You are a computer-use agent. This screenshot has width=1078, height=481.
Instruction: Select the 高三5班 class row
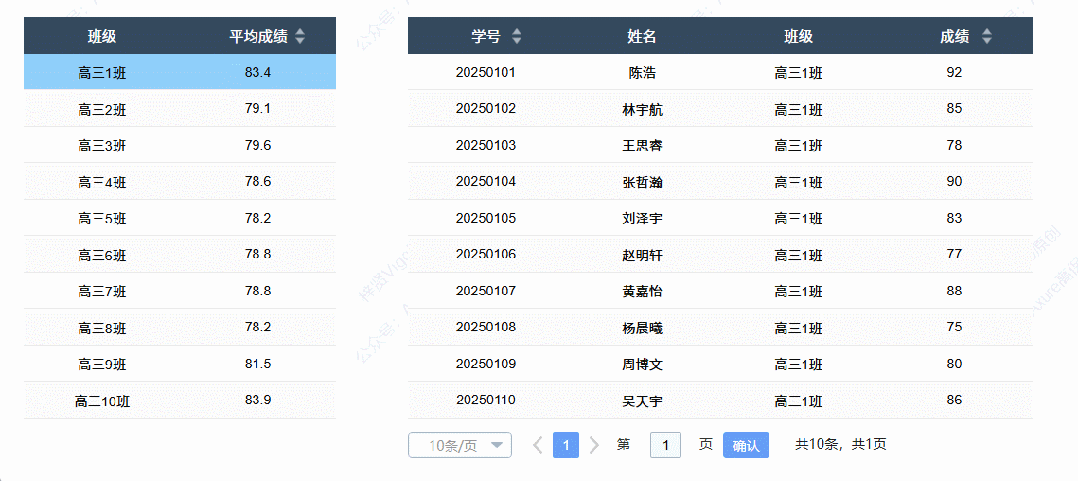pos(180,218)
